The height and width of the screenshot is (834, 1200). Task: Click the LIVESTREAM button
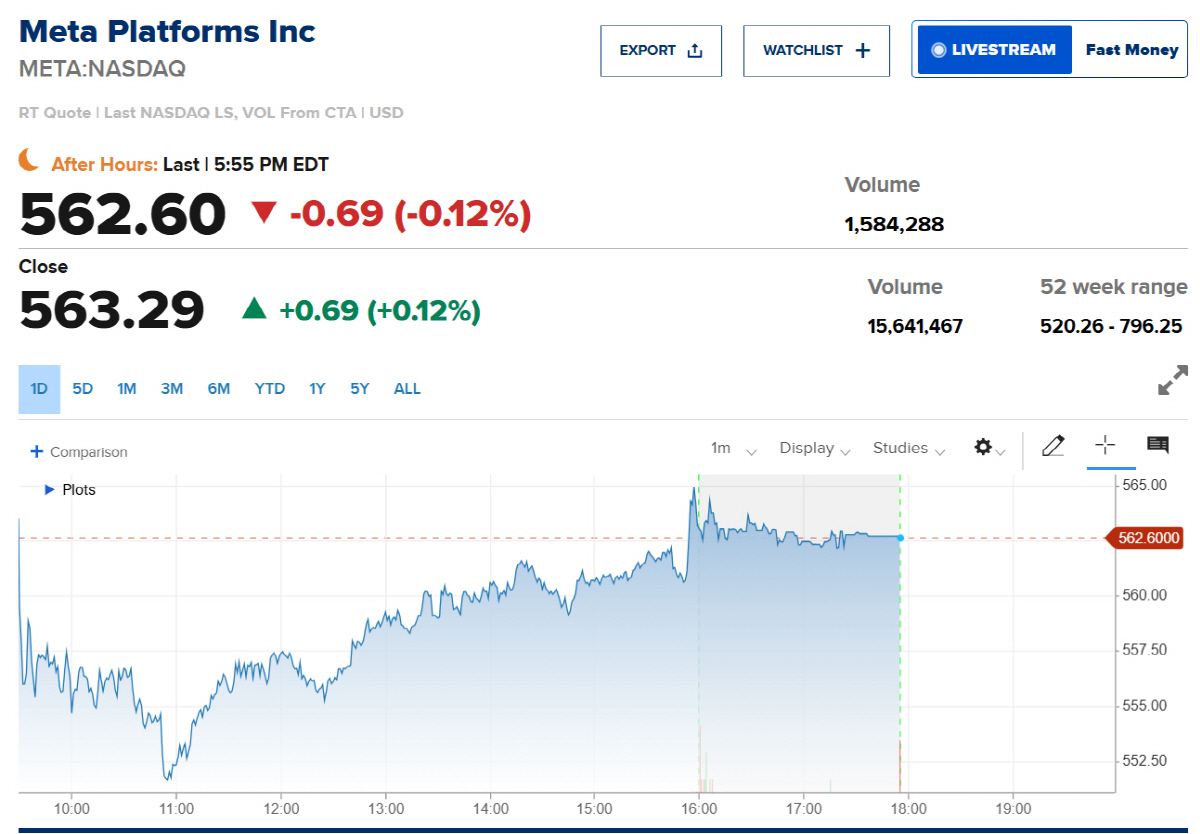994,50
